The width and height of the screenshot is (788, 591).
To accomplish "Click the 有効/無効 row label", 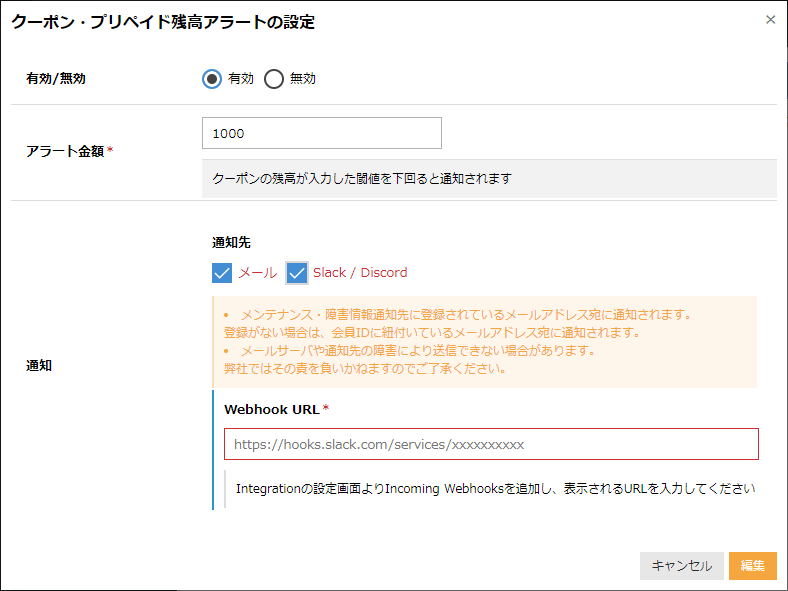I will pyautogui.click(x=56, y=79).
